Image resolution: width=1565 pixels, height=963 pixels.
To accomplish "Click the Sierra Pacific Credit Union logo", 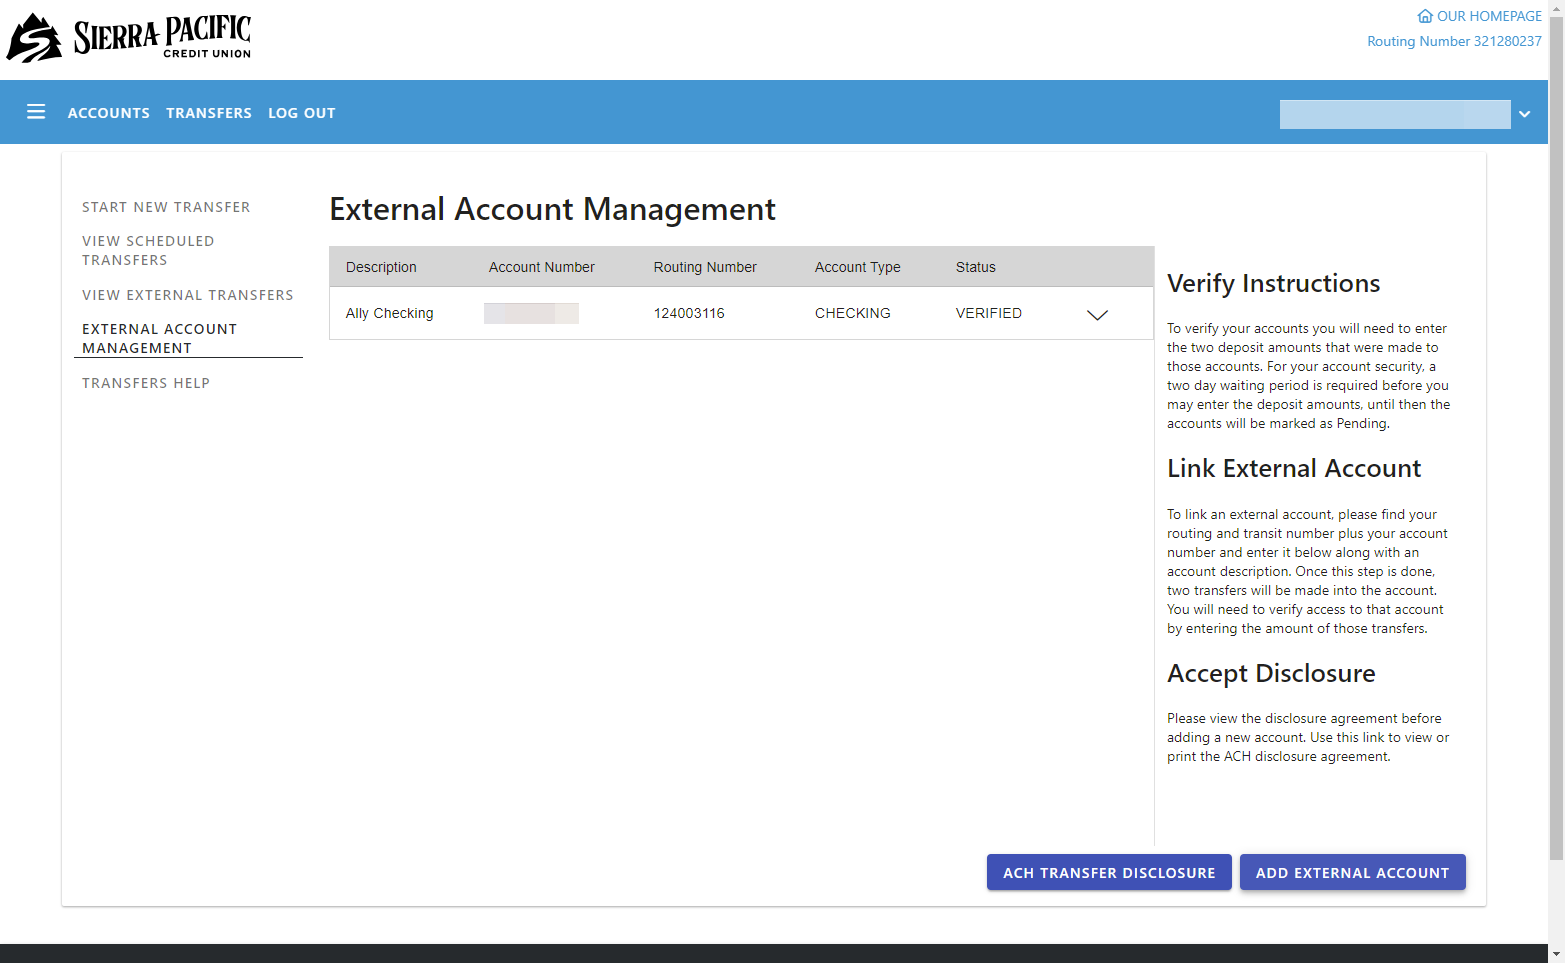I will [x=129, y=38].
